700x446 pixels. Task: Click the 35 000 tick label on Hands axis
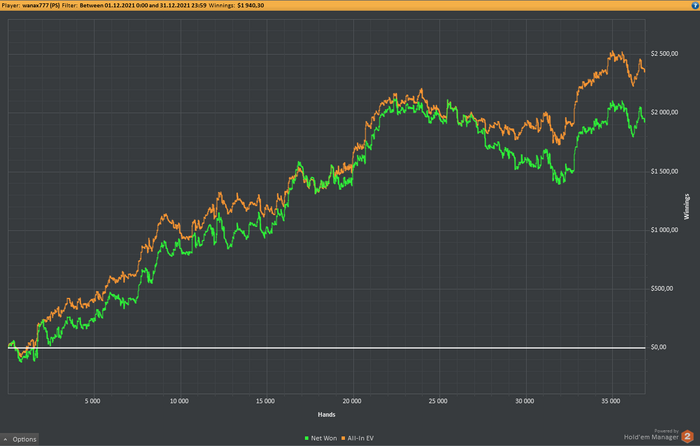[x=611, y=401]
